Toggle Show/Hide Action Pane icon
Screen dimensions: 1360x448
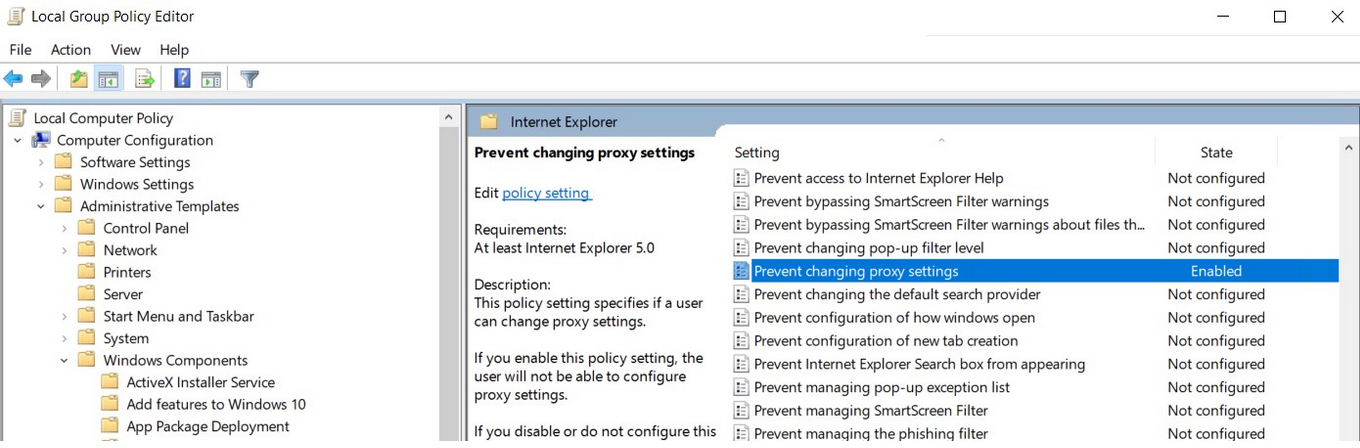[x=211, y=79]
